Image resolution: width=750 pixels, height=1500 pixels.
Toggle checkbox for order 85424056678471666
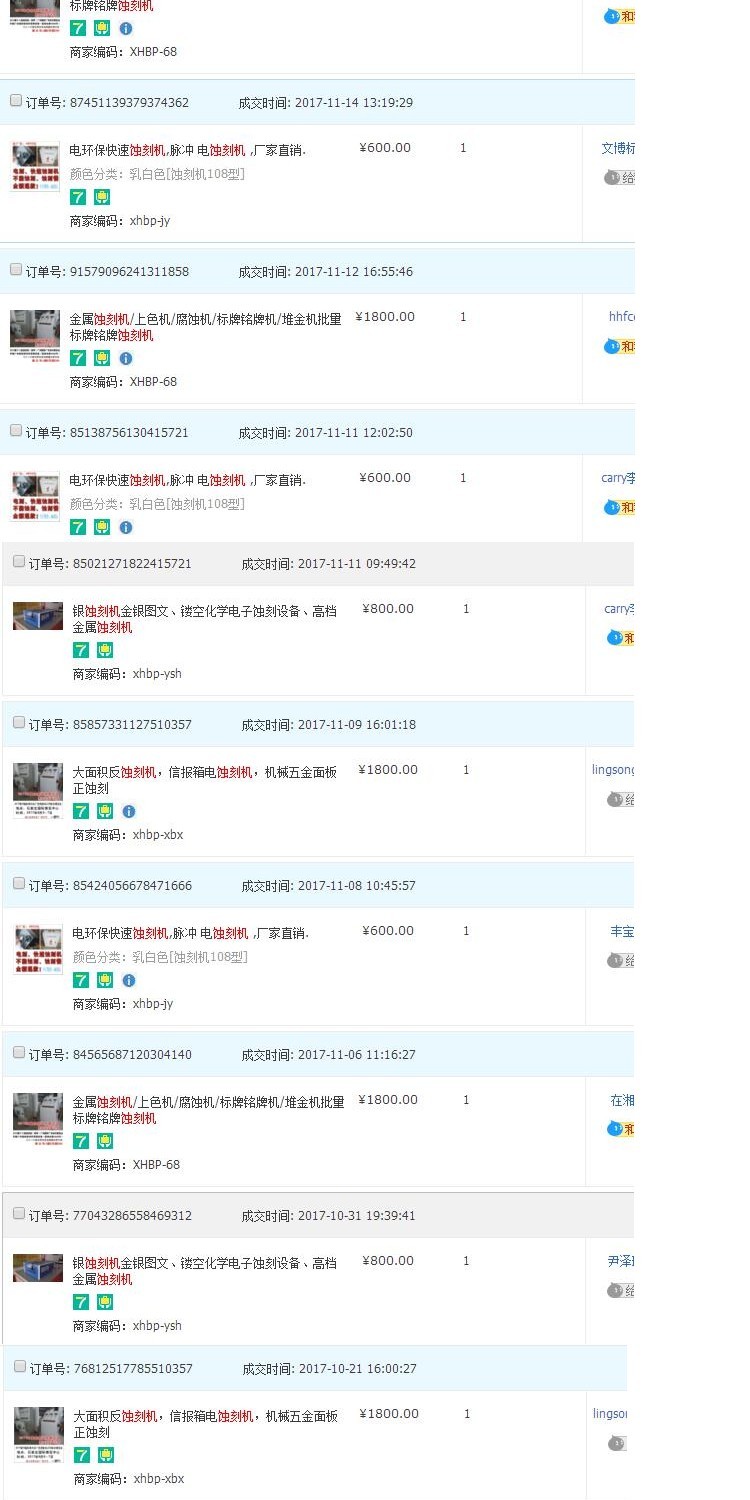19,884
